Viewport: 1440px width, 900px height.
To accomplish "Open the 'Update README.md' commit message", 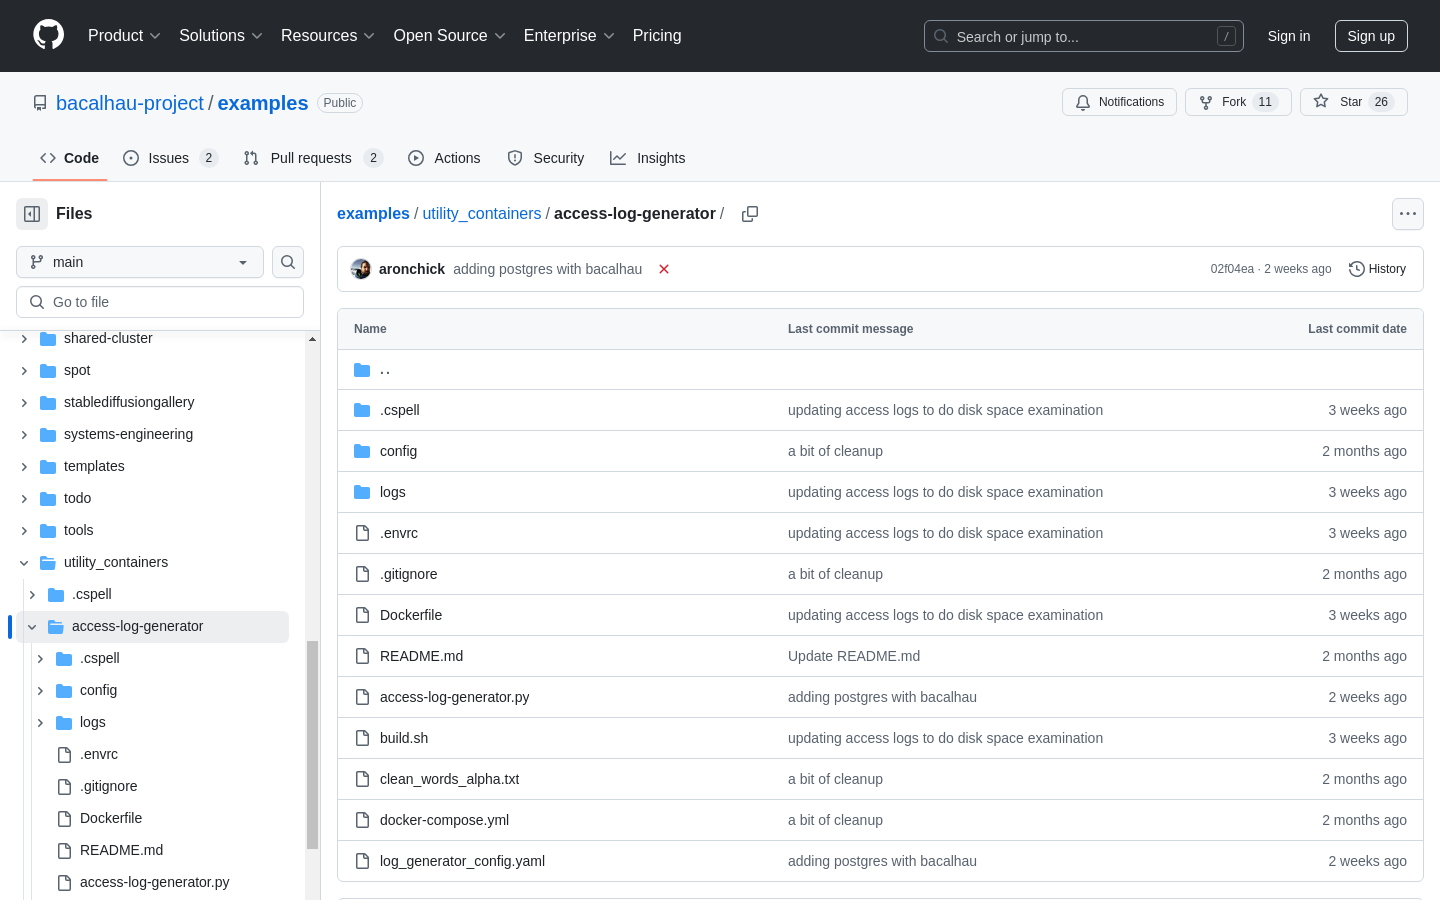I will pyautogui.click(x=854, y=656).
